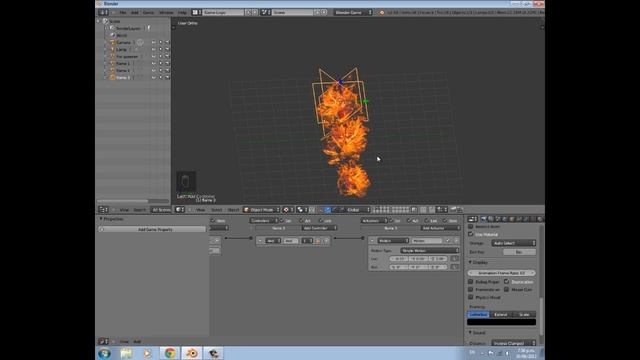Collapse the Display panel
The width and height of the screenshot is (640, 360).
click(470, 262)
